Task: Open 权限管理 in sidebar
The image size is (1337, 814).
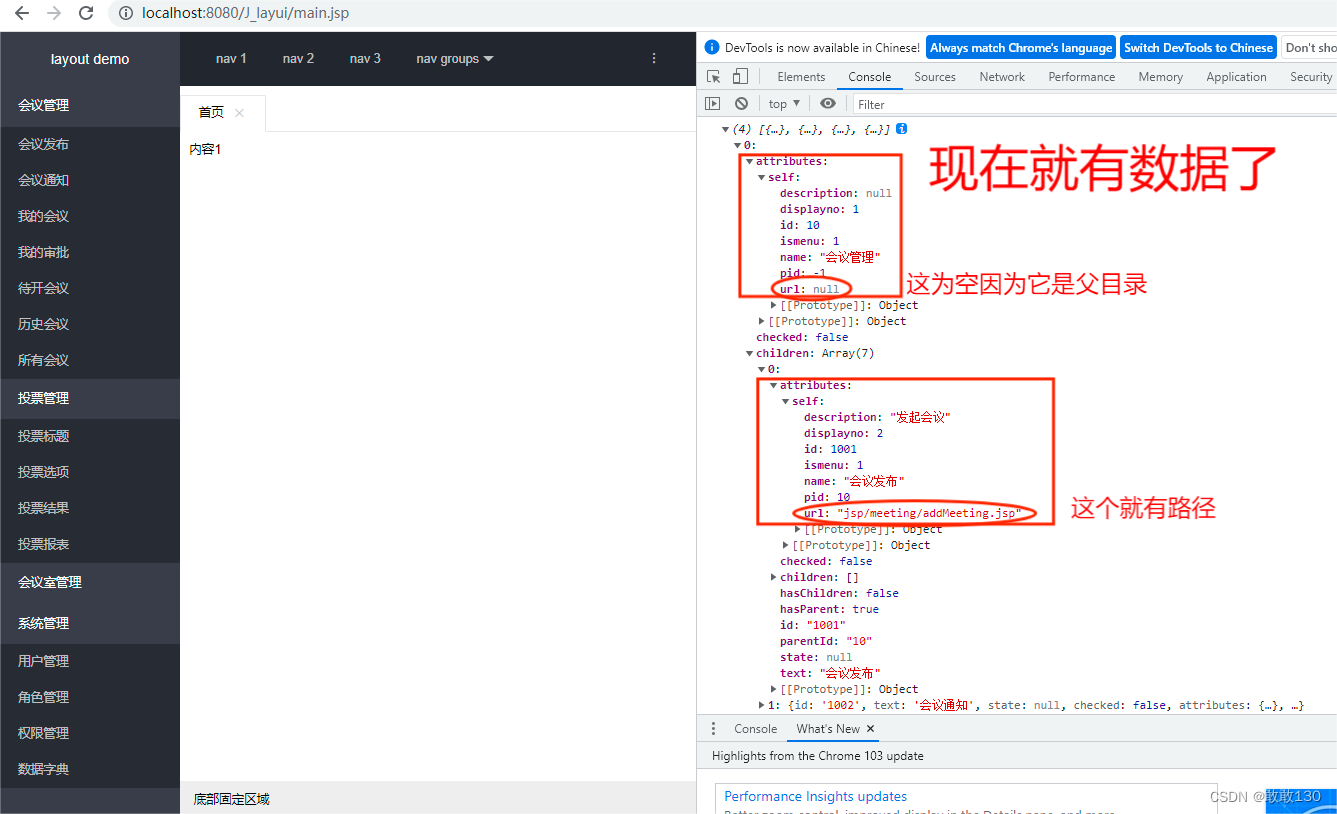Action: coord(90,733)
